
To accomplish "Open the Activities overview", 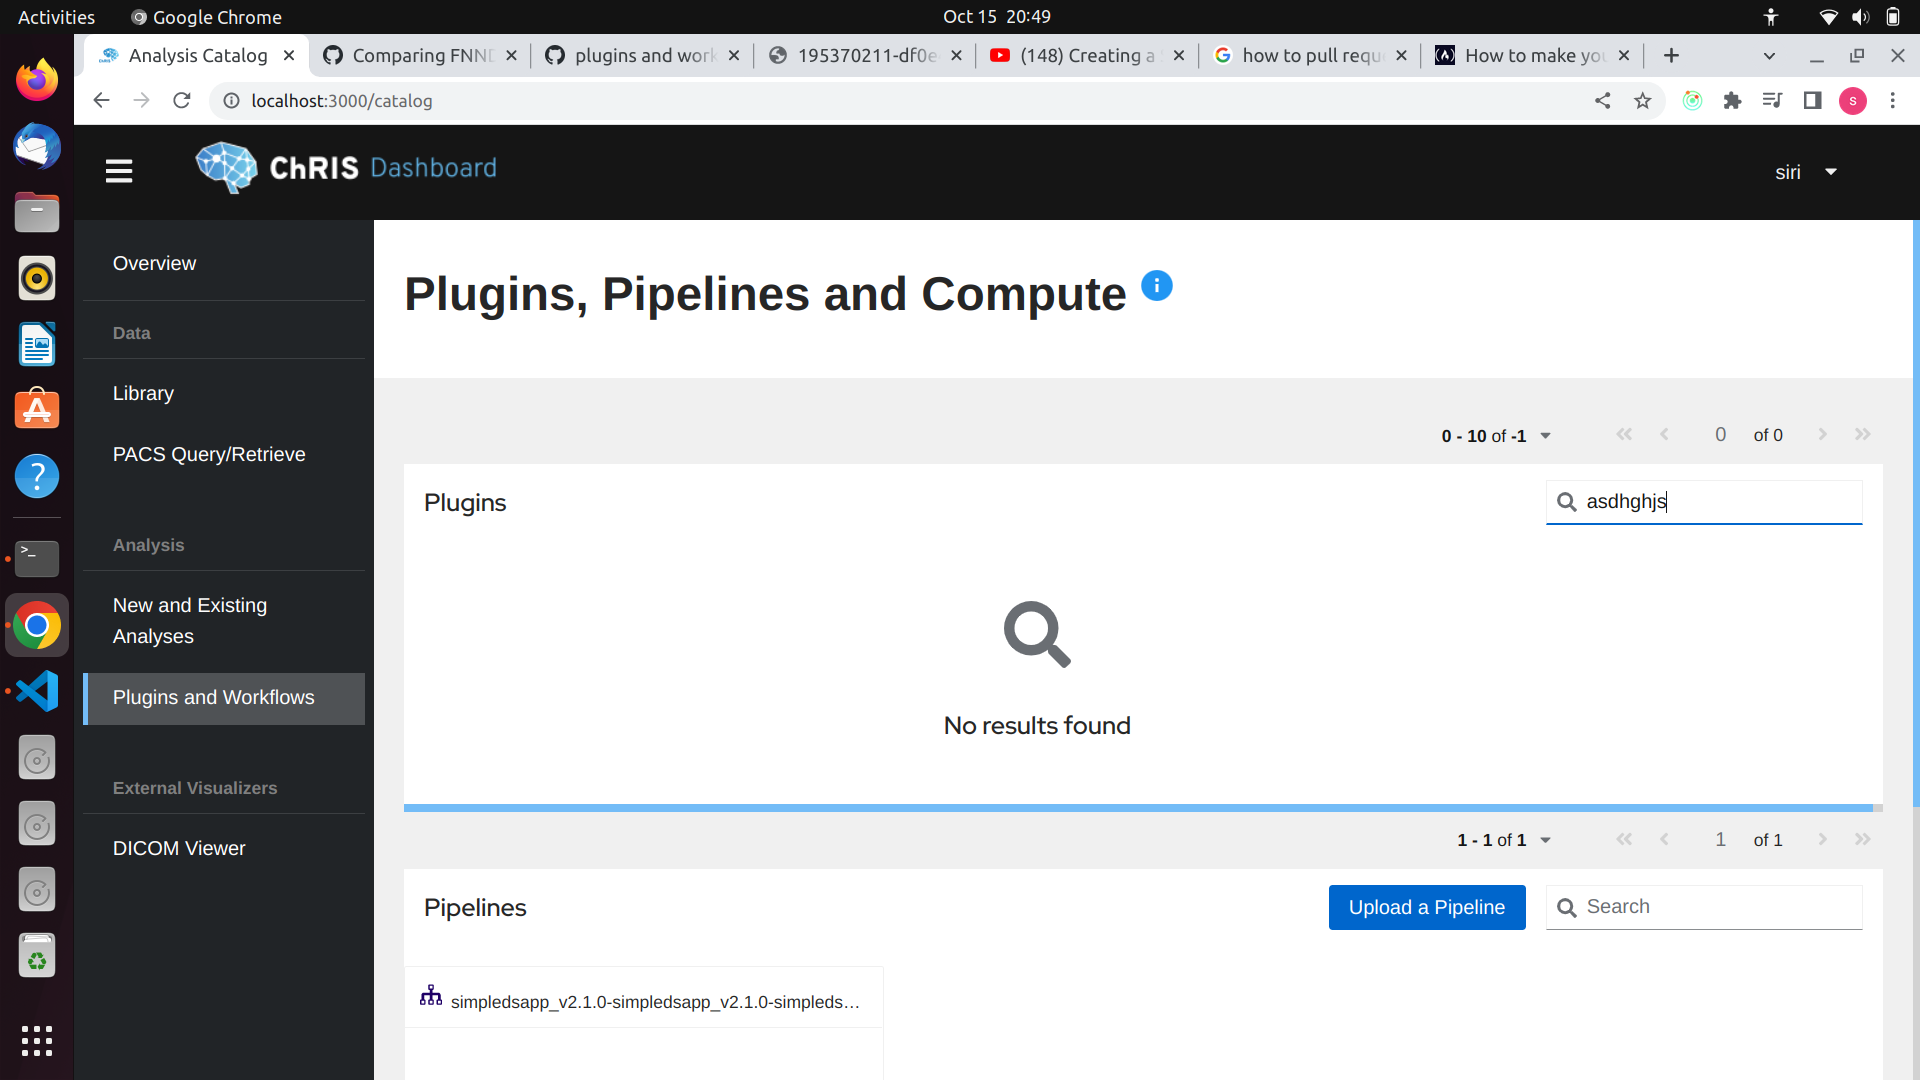I will pos(56,16).
